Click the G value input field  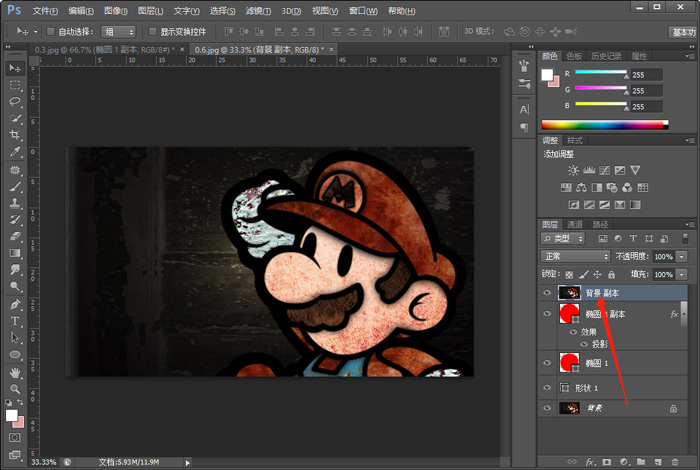click(x=646, y=91)
